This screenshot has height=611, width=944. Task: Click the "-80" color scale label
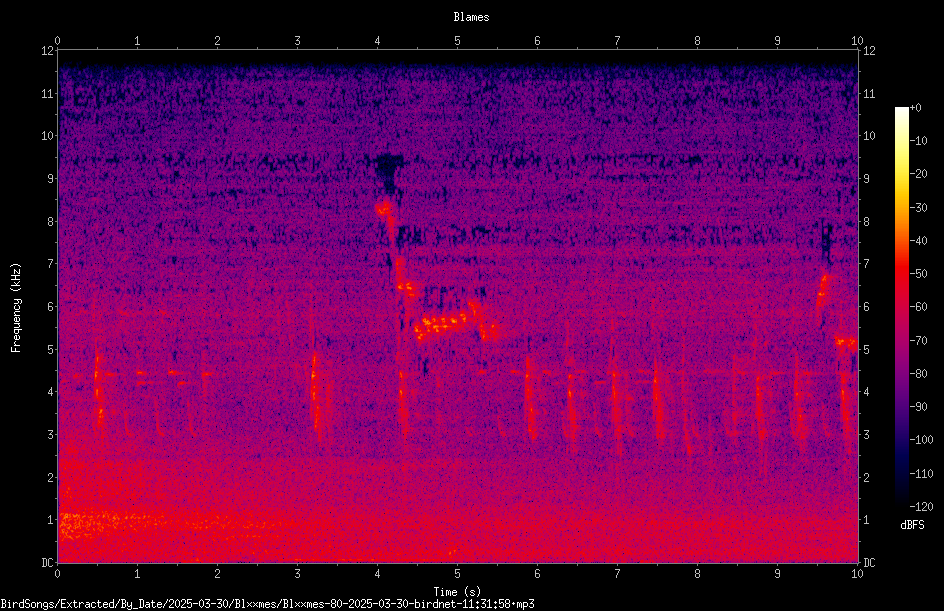pos(918,374)
